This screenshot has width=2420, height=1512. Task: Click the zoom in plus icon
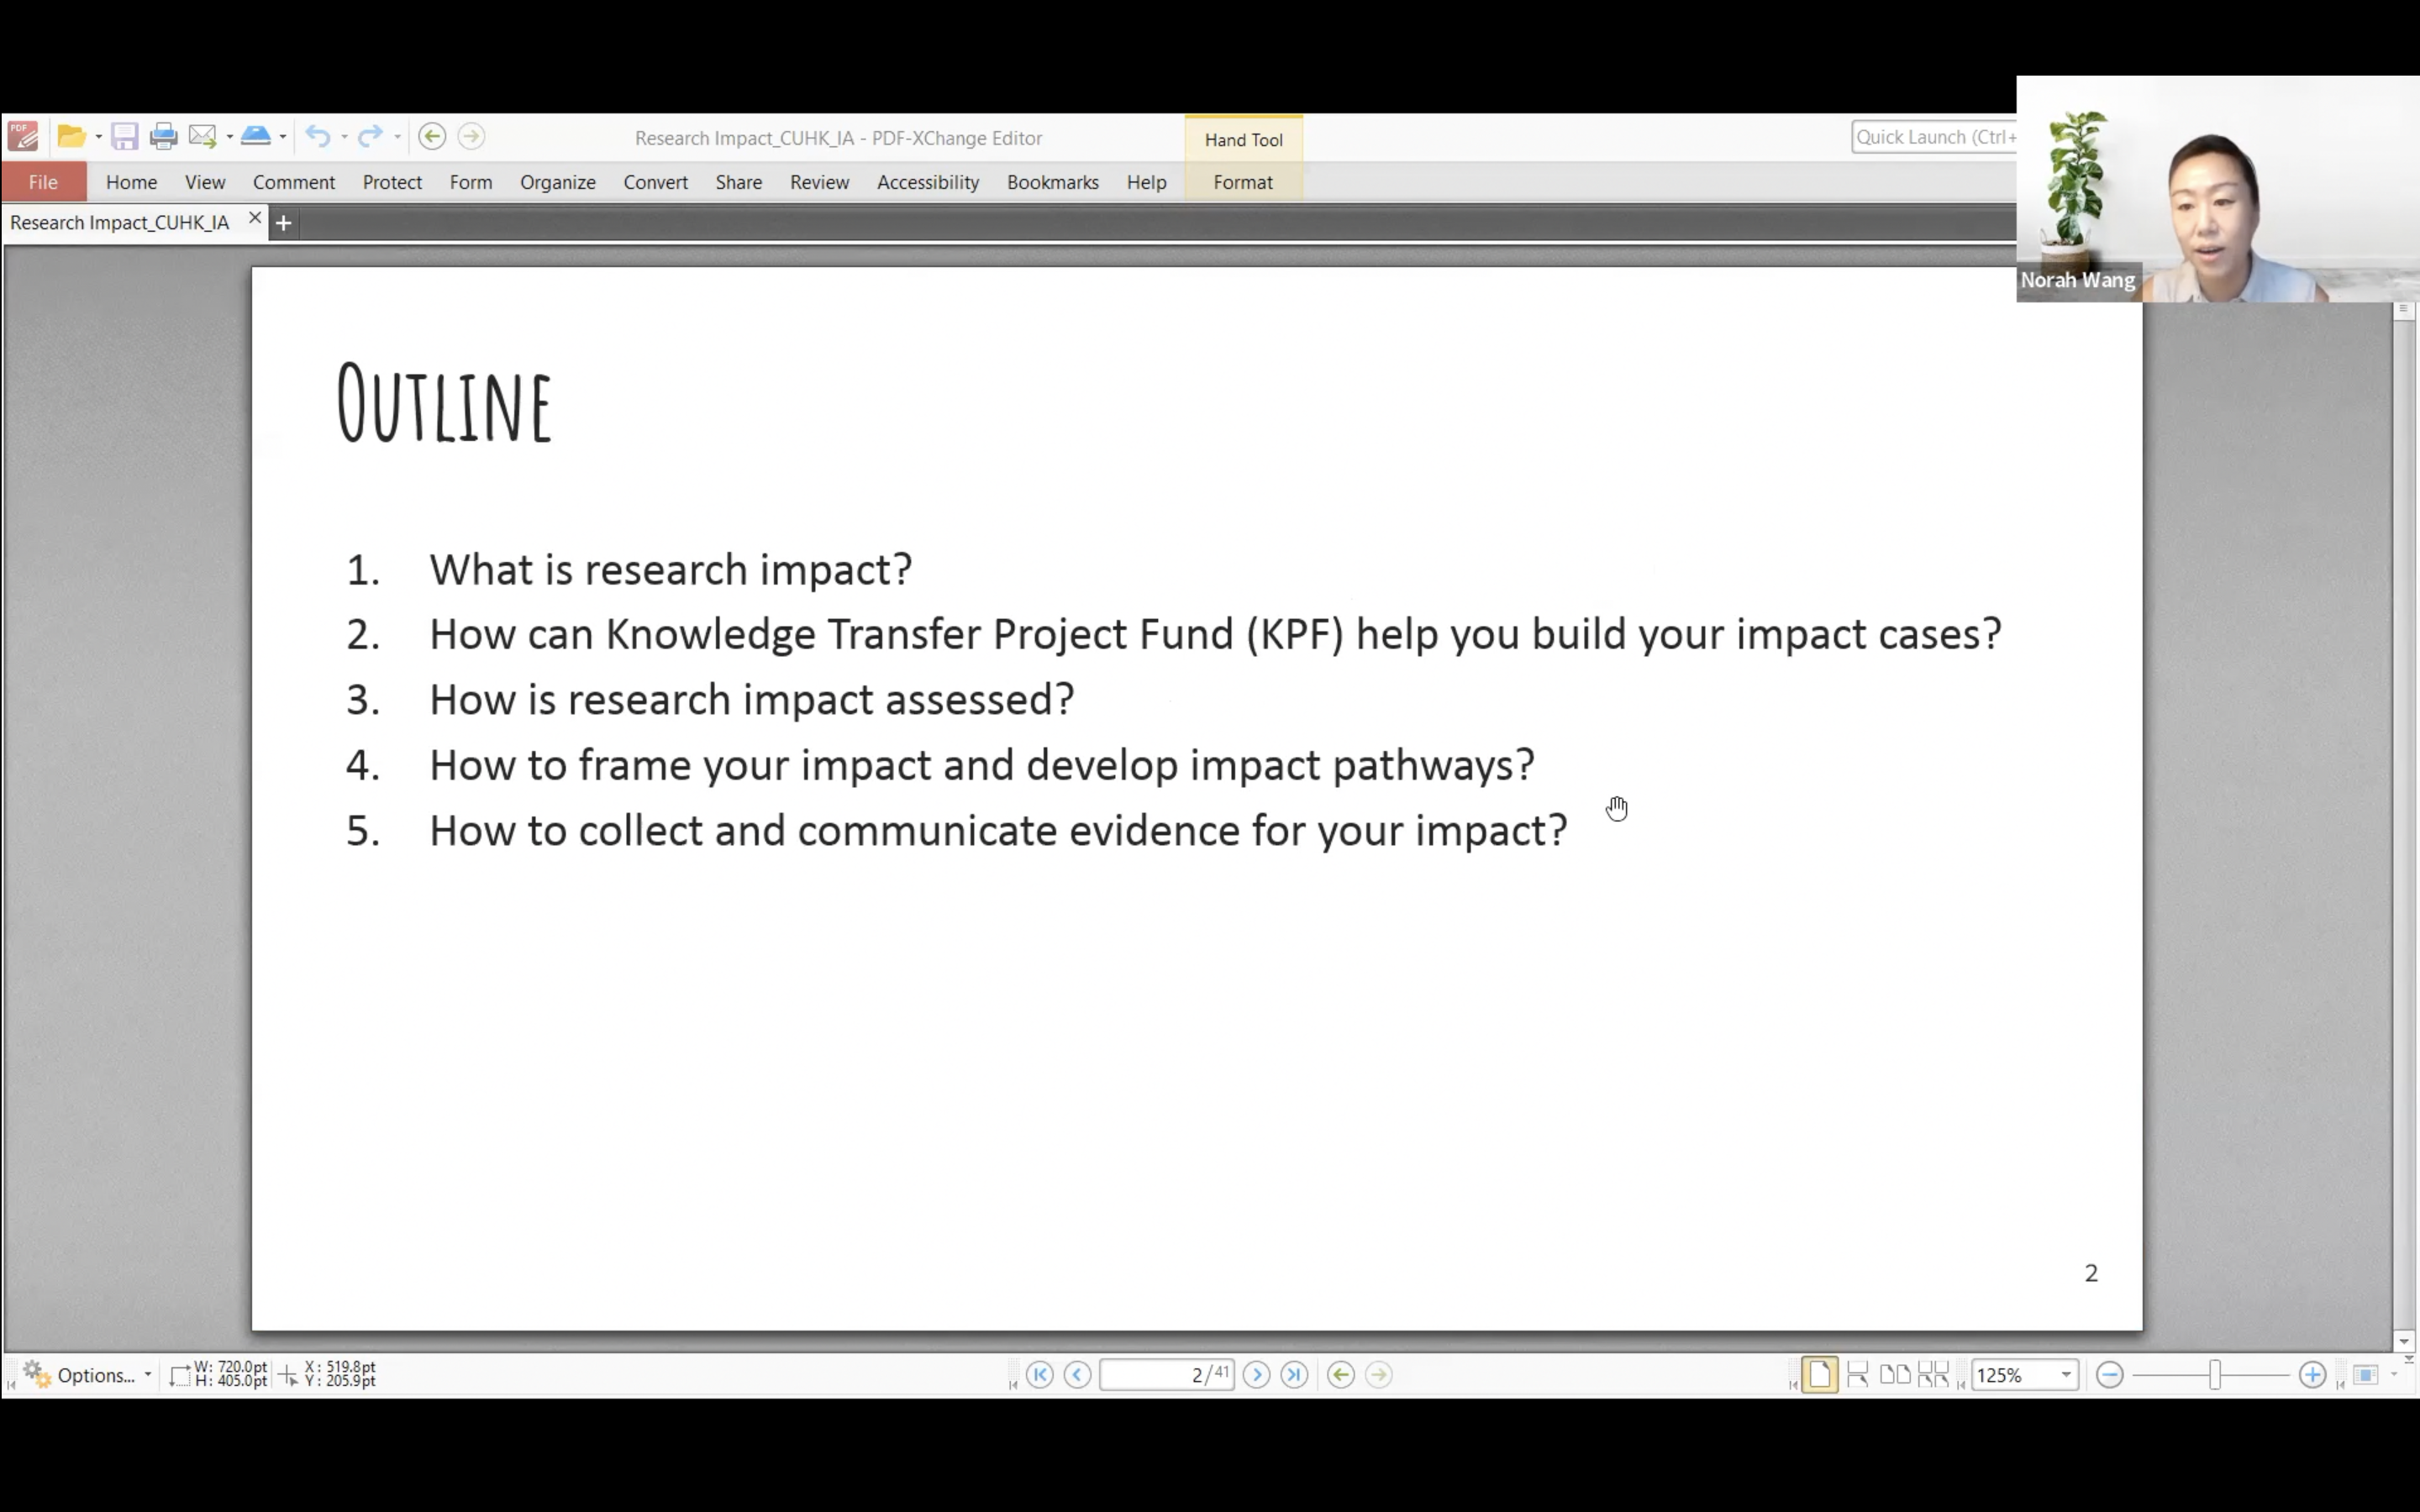[2310, 1374]
